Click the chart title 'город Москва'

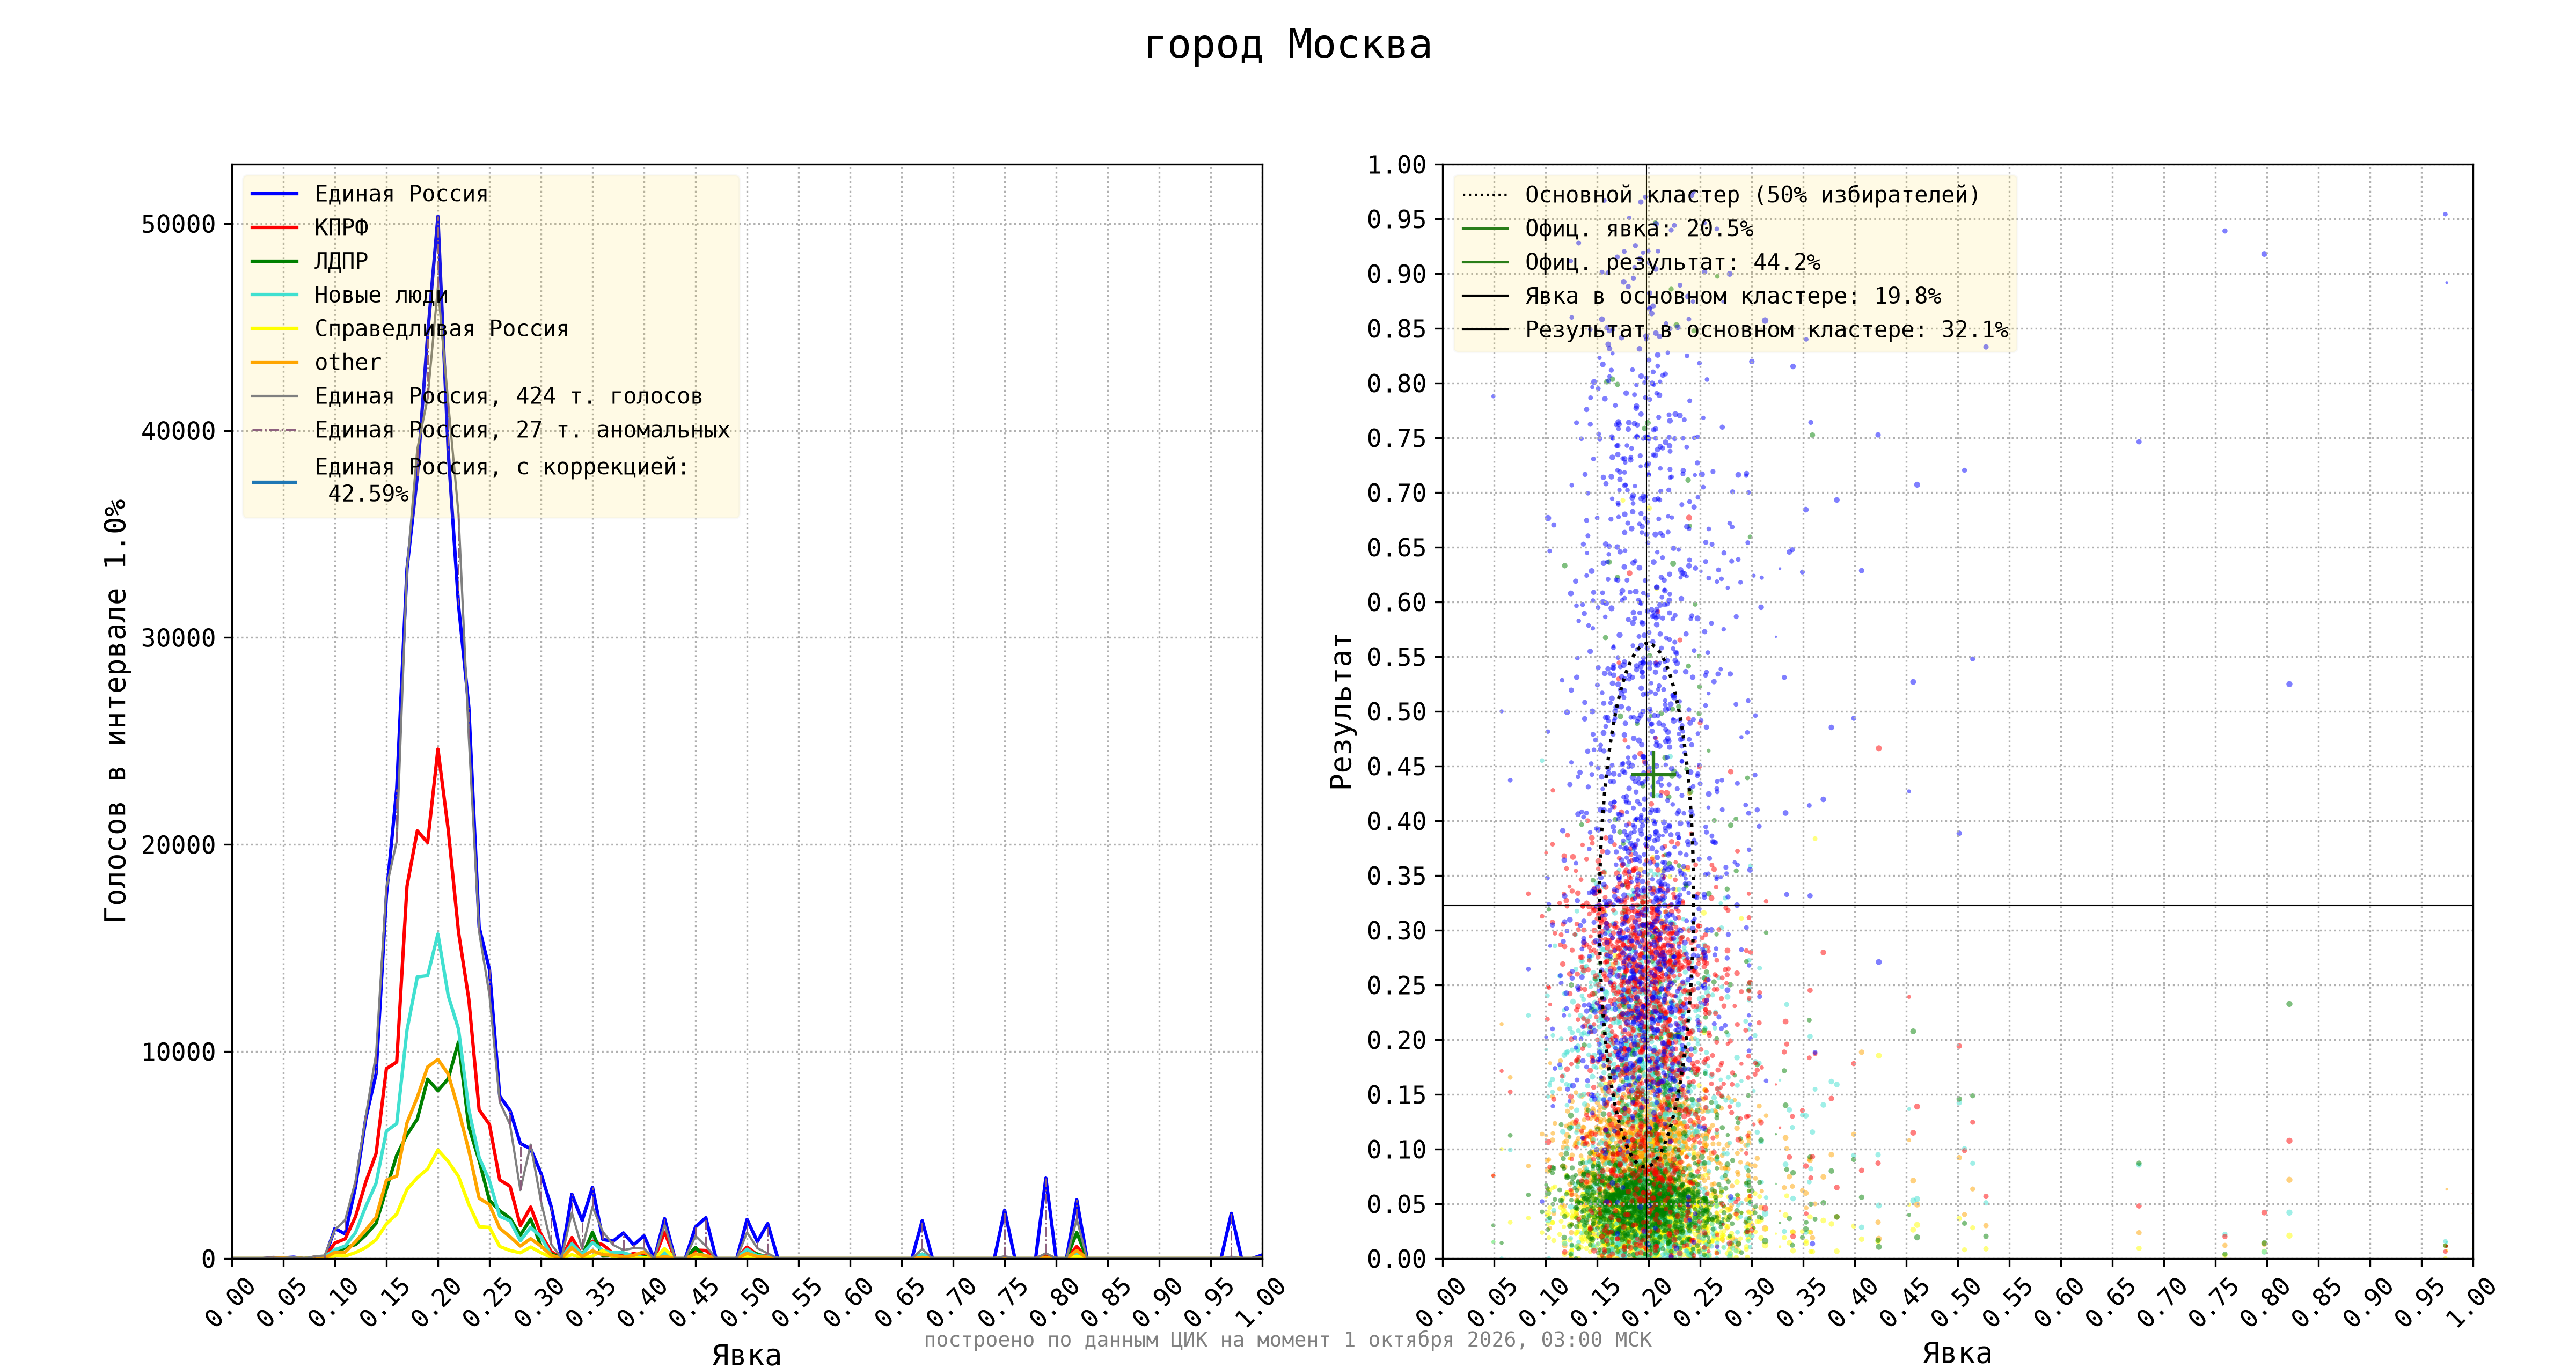1287,46
